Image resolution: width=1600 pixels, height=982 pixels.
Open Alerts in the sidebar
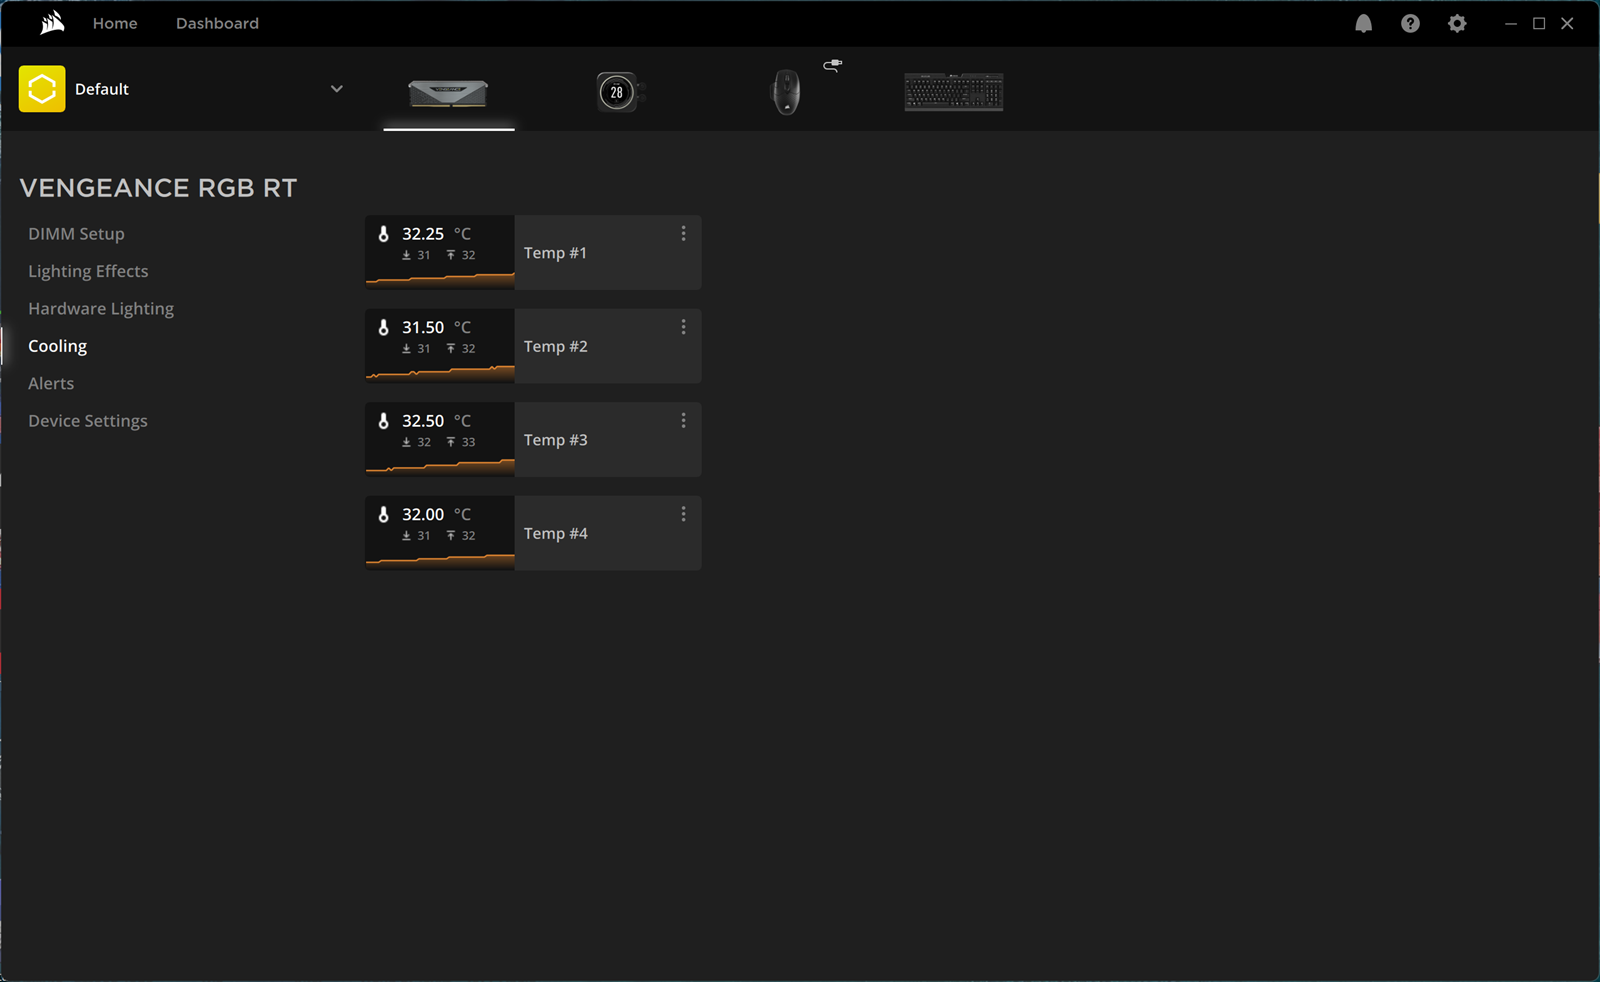point(51,383)
